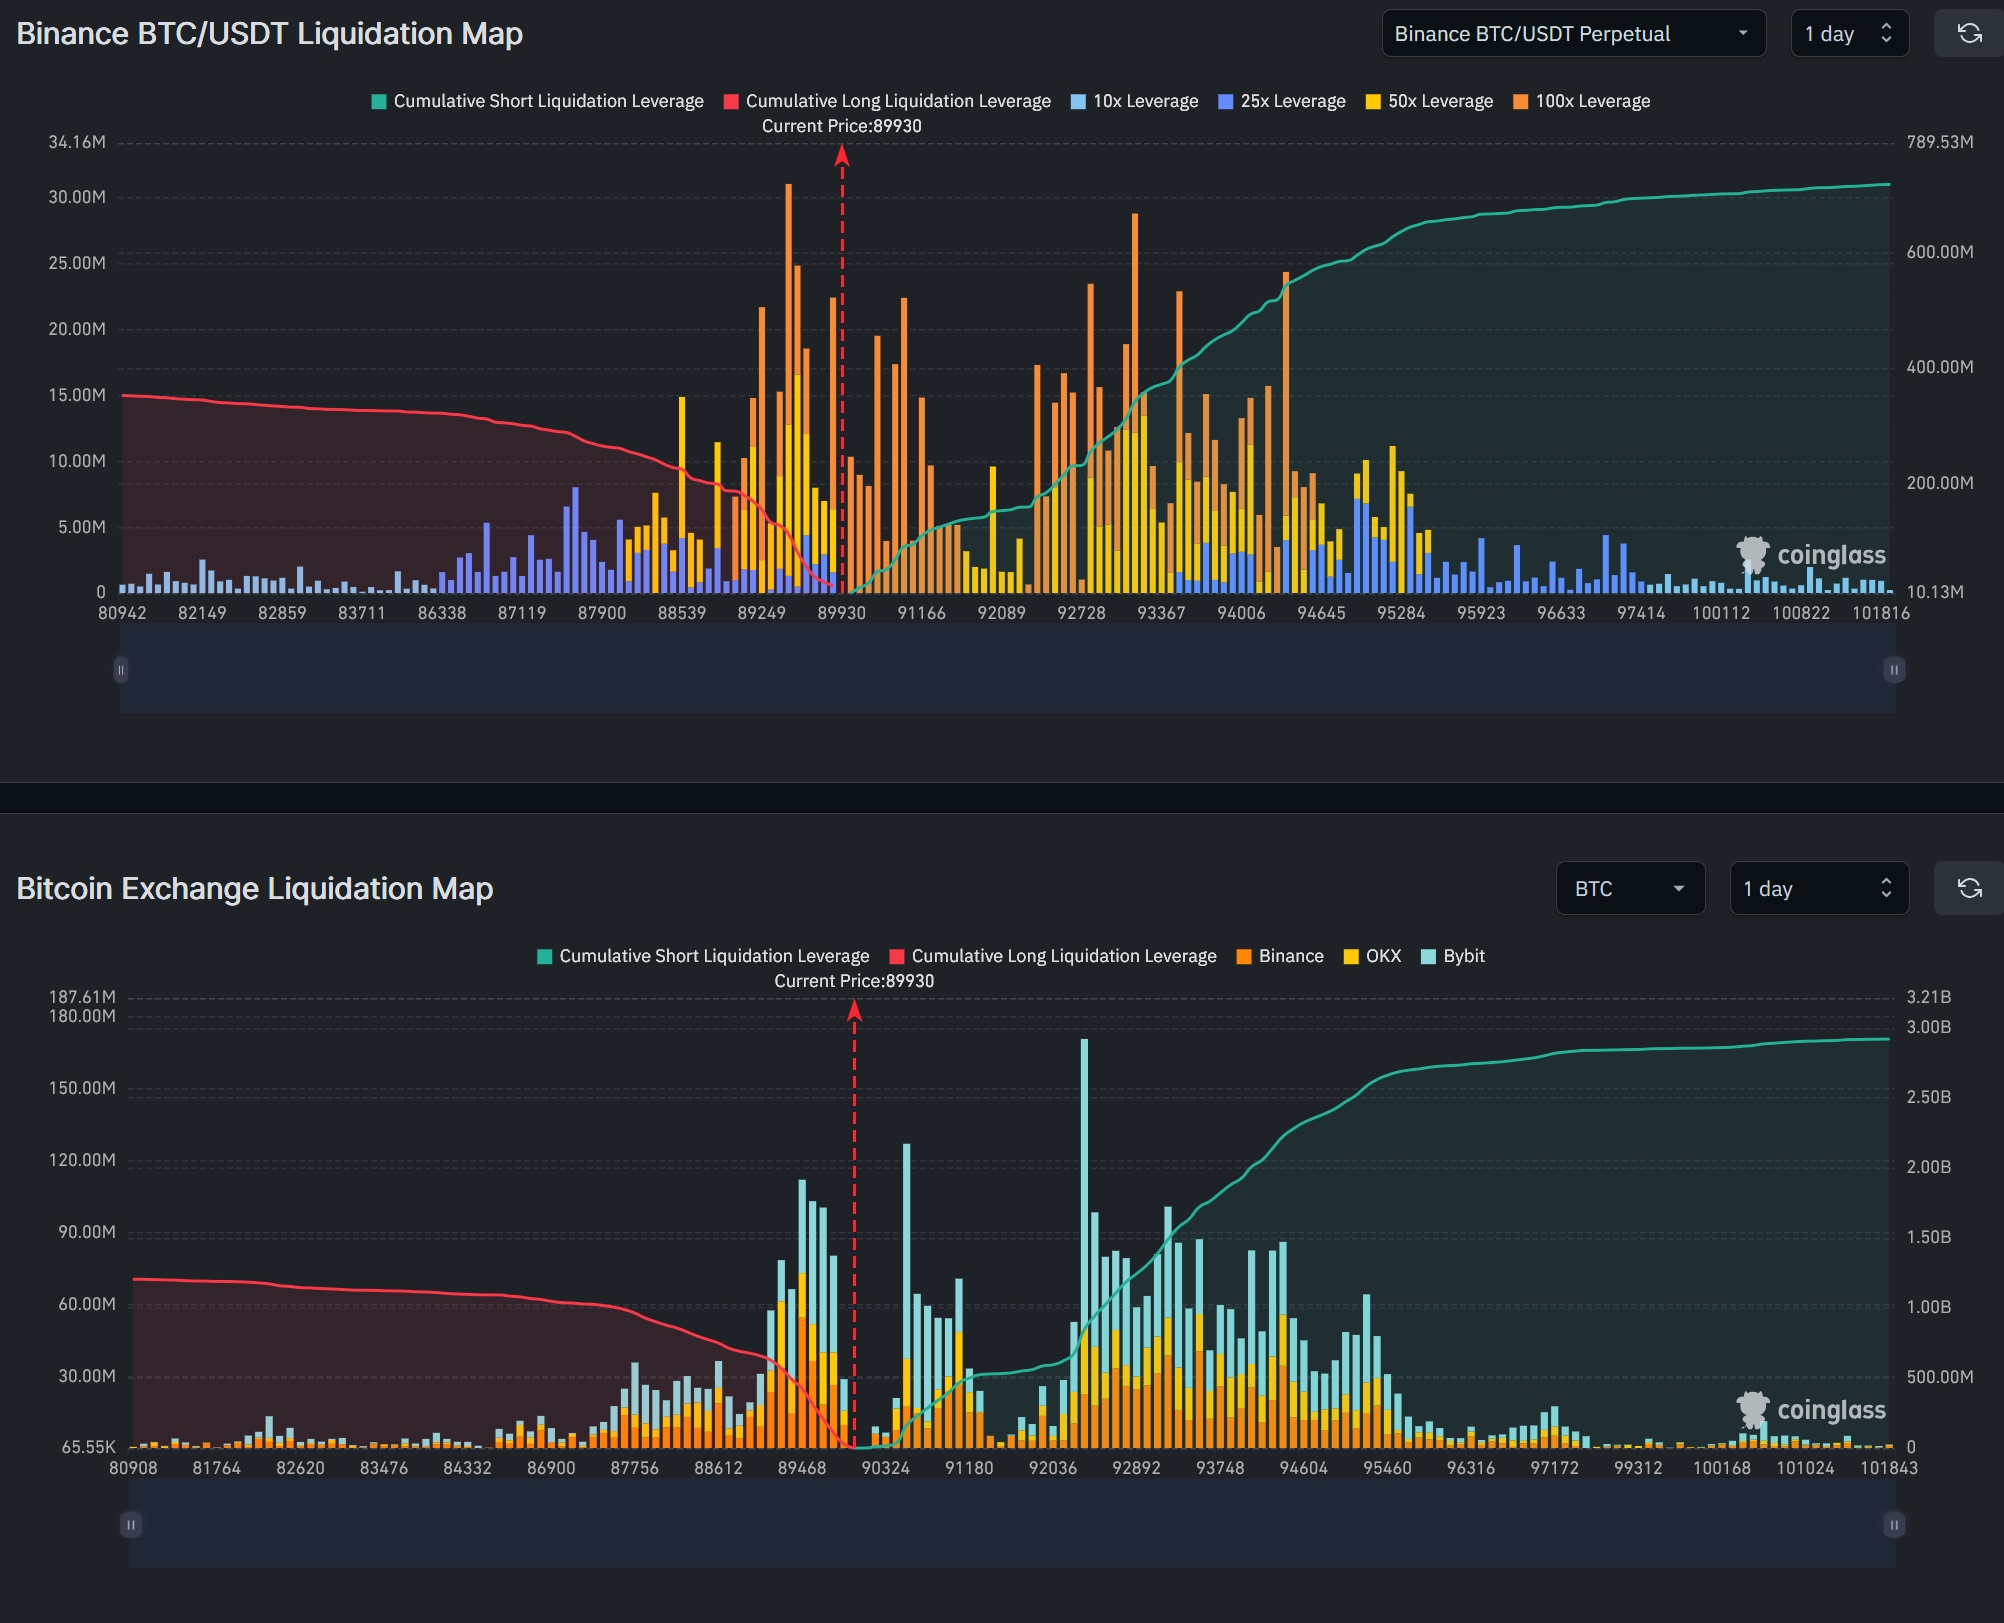Click refresh icon on Binance liquidation map
Image resolution: width=2004 pixels, height=1623 pixels.
pos(1968,34)
